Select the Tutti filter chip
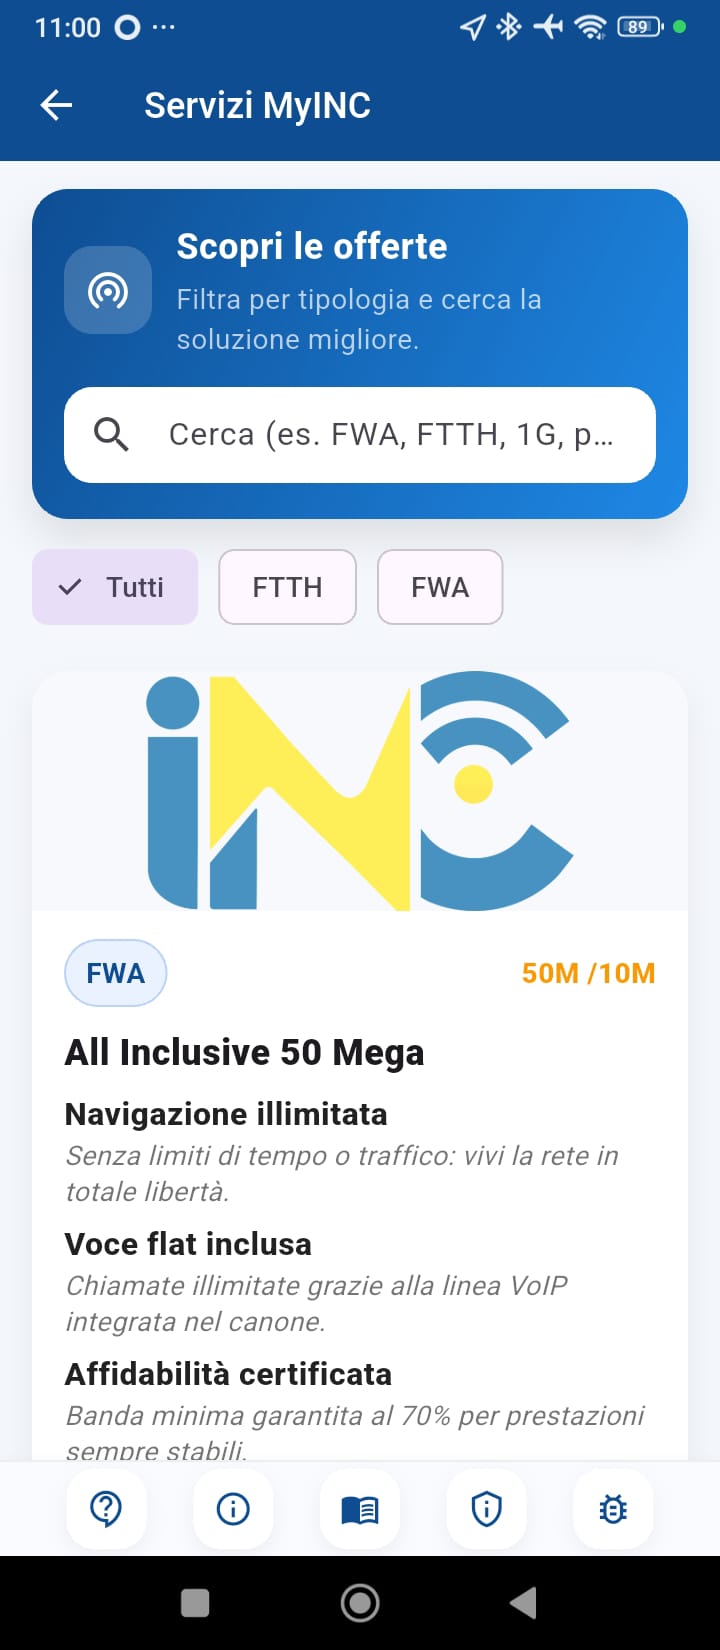The height and width of the screenshot is (1650, 720). point(115,587)
